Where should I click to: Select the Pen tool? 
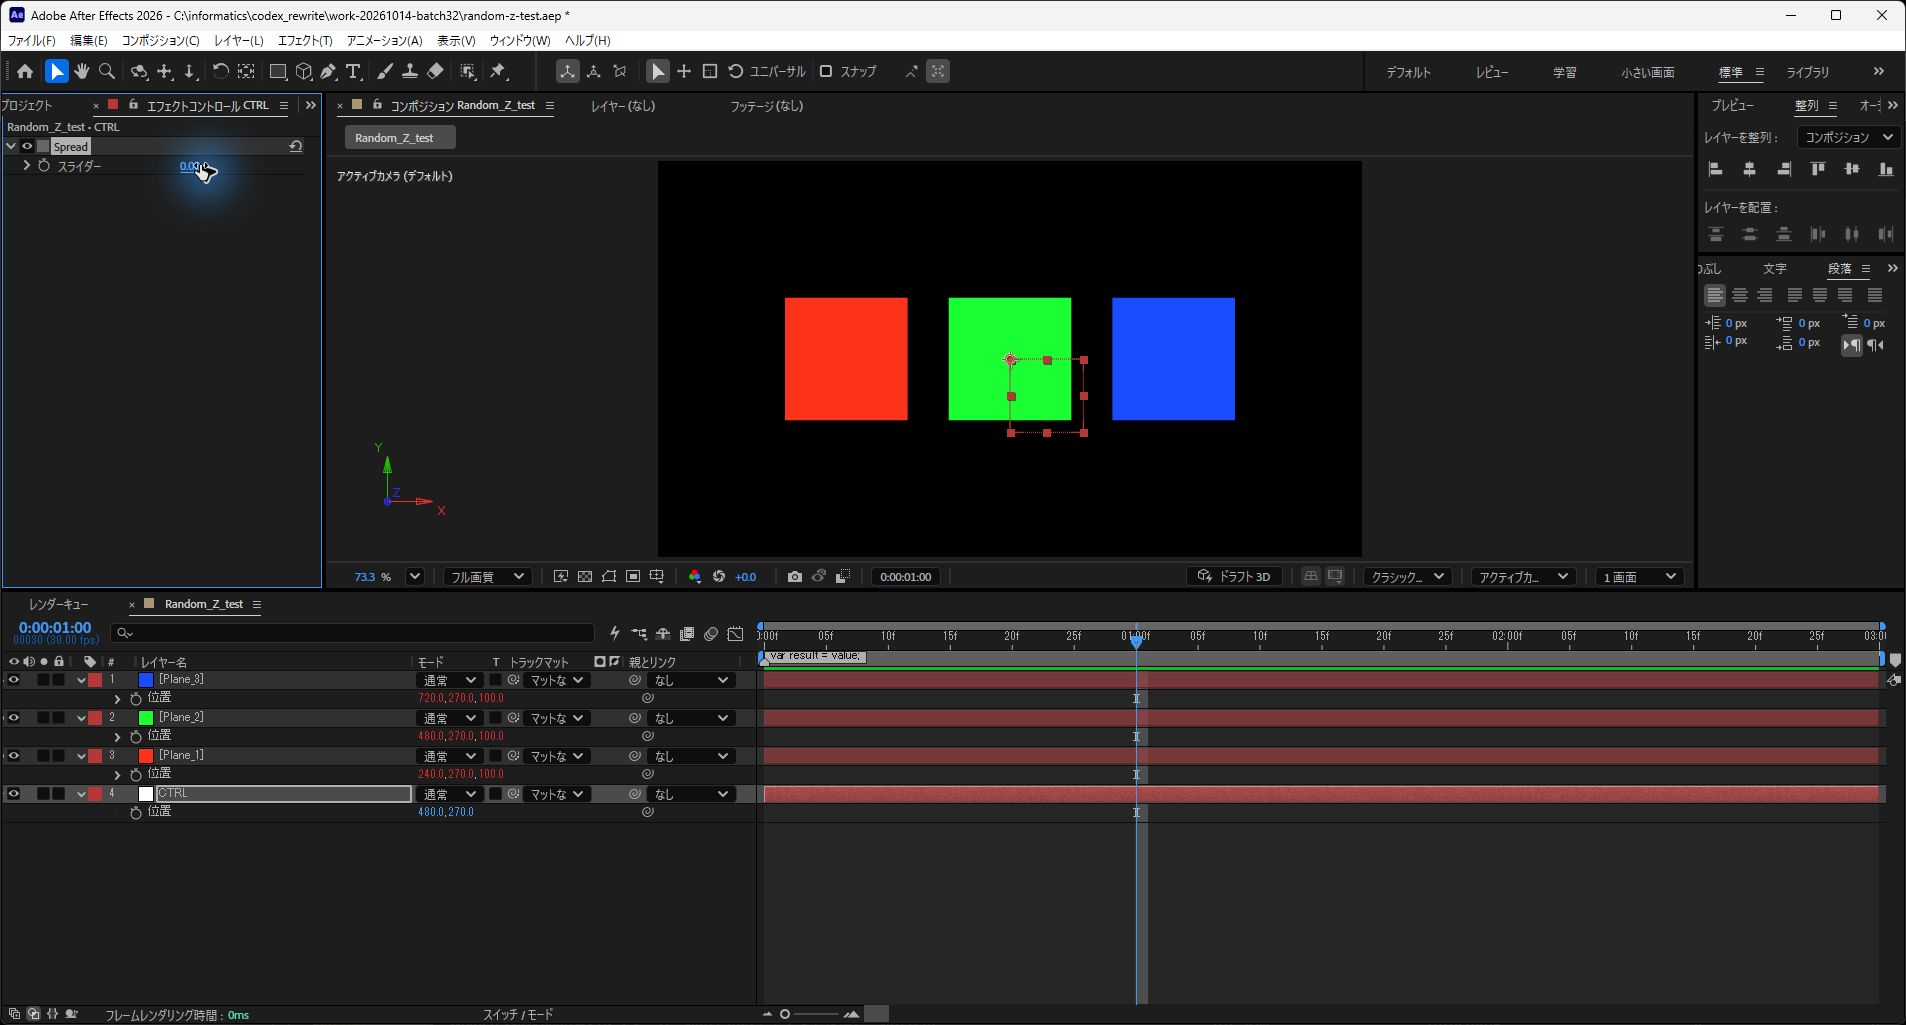click(328, 71)
